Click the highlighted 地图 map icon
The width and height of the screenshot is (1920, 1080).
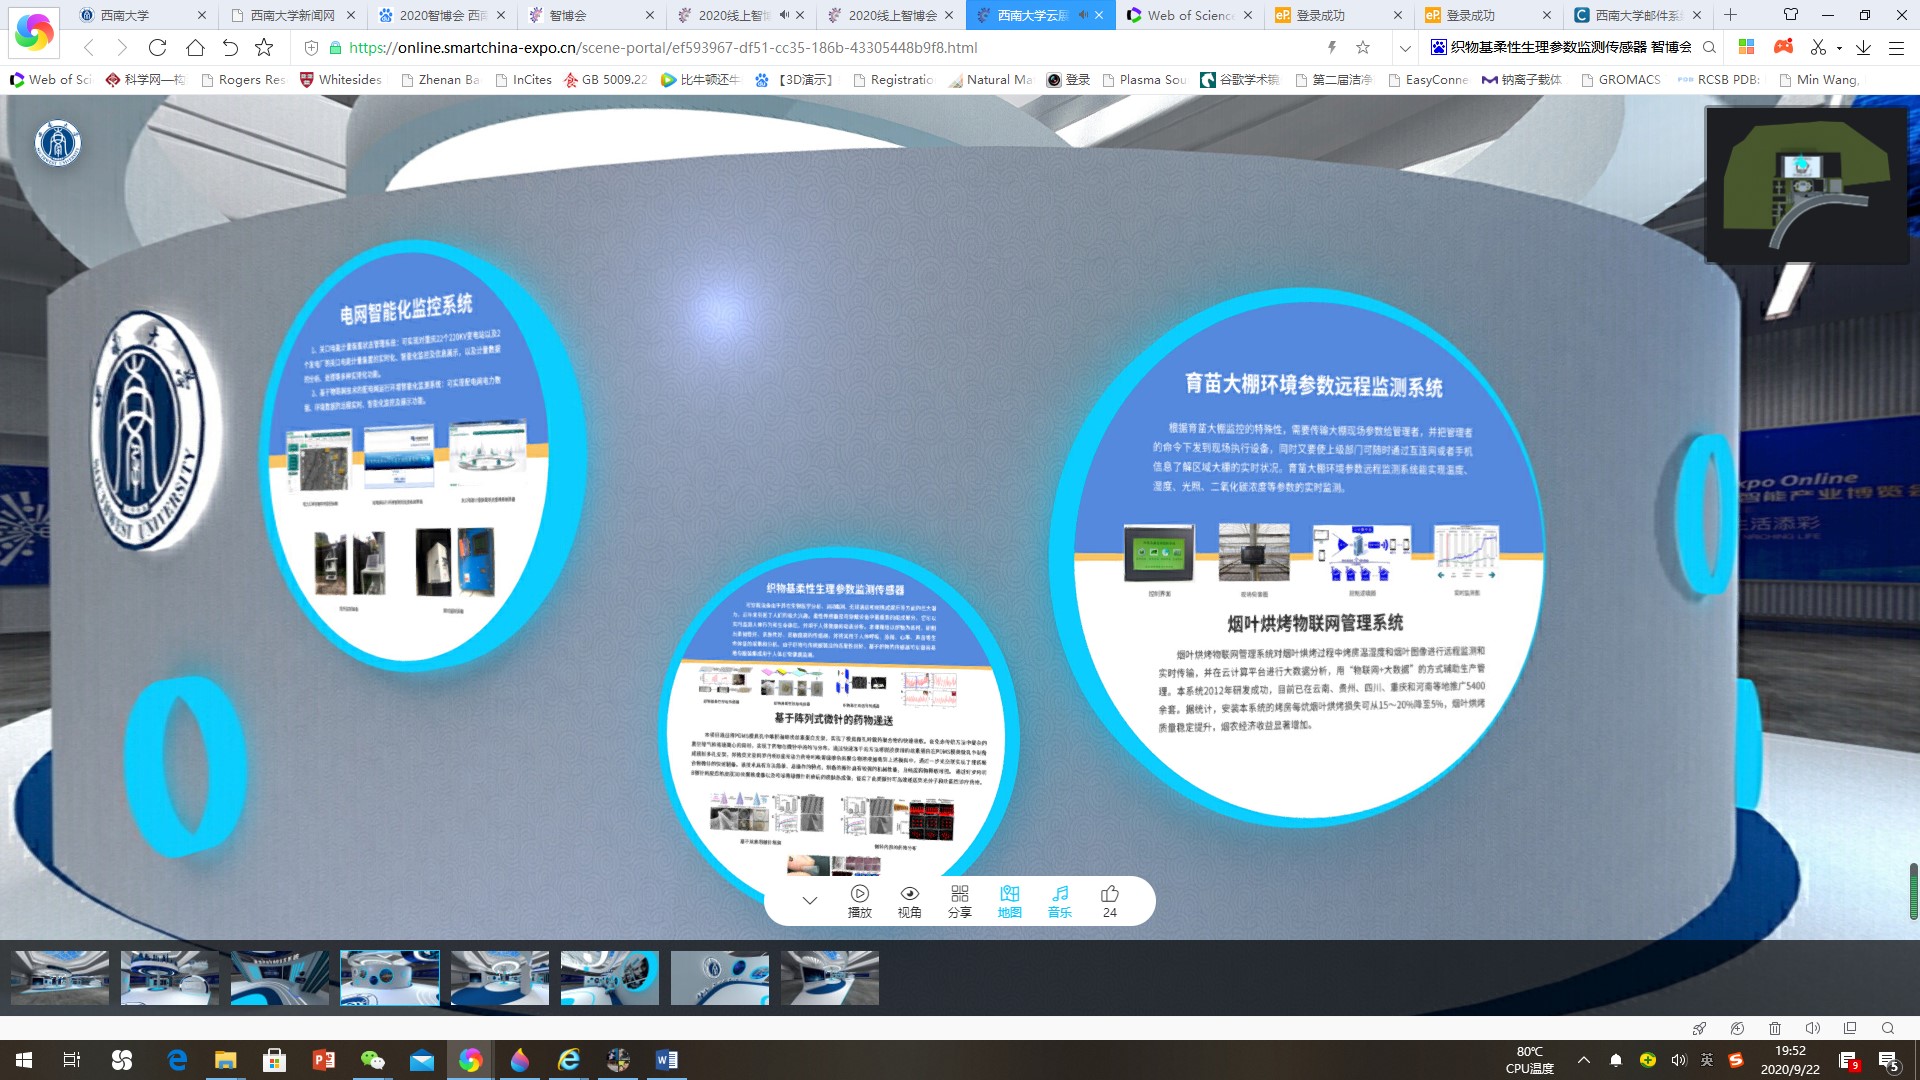1009,900
